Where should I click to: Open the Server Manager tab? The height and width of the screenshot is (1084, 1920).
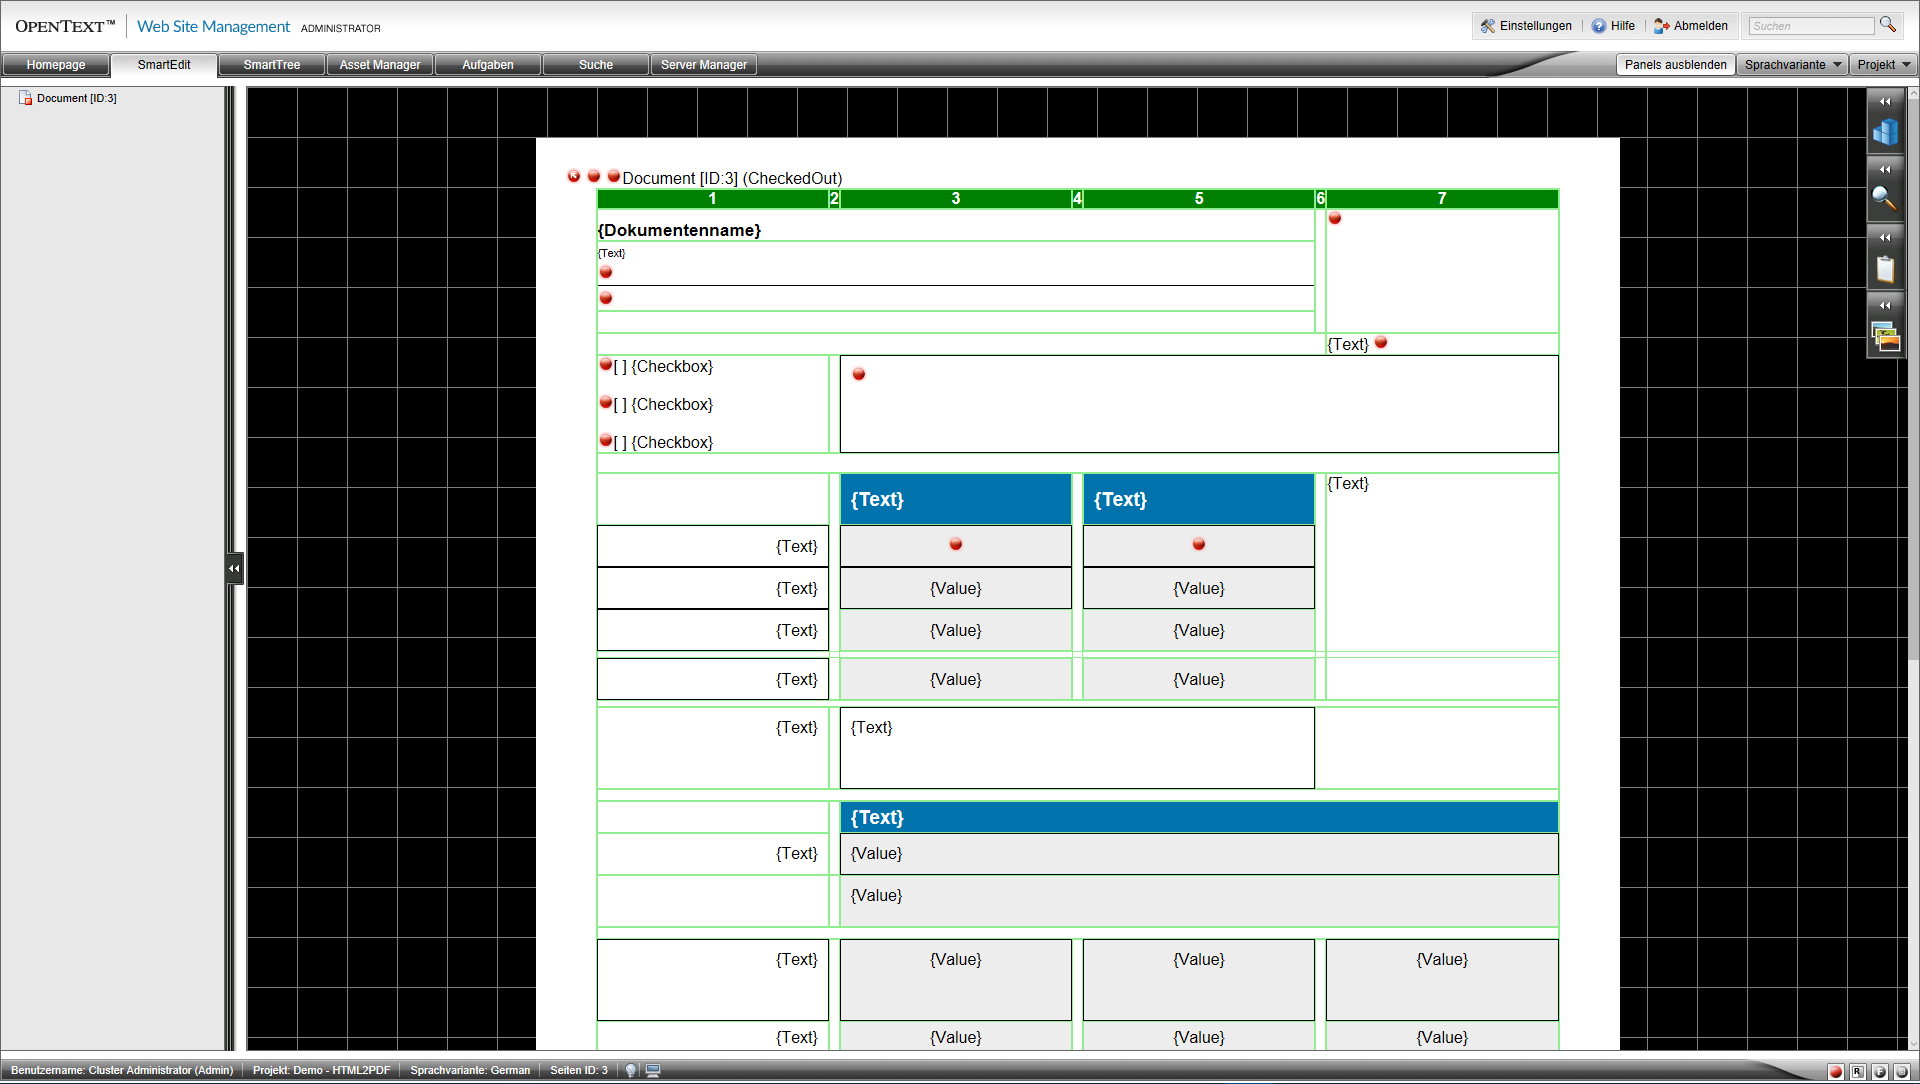pos(704,65)
